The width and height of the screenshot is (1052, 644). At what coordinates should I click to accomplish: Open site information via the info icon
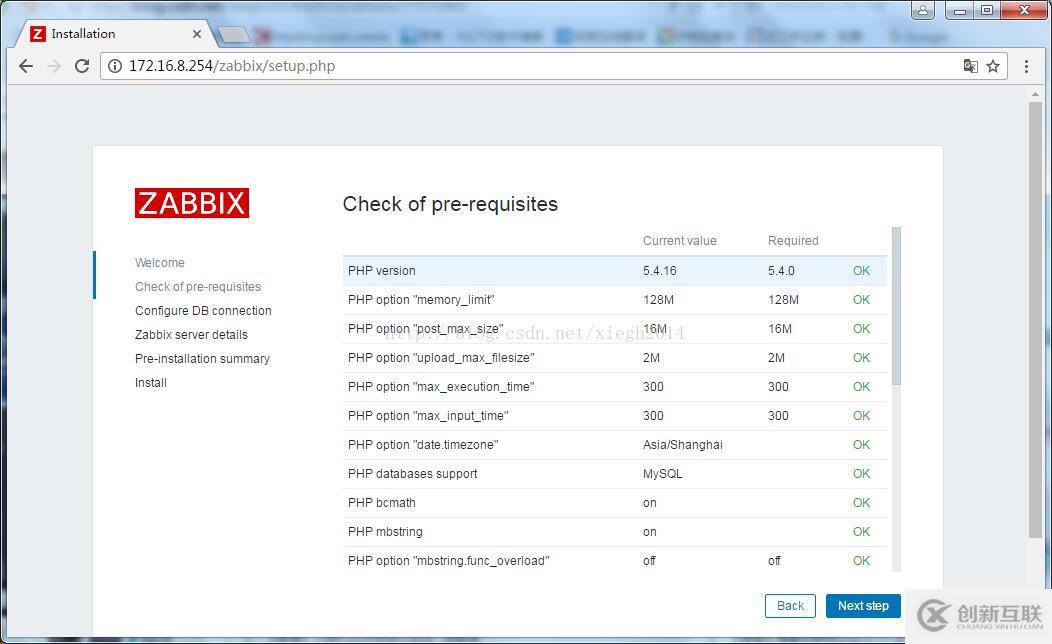point(115,66)
